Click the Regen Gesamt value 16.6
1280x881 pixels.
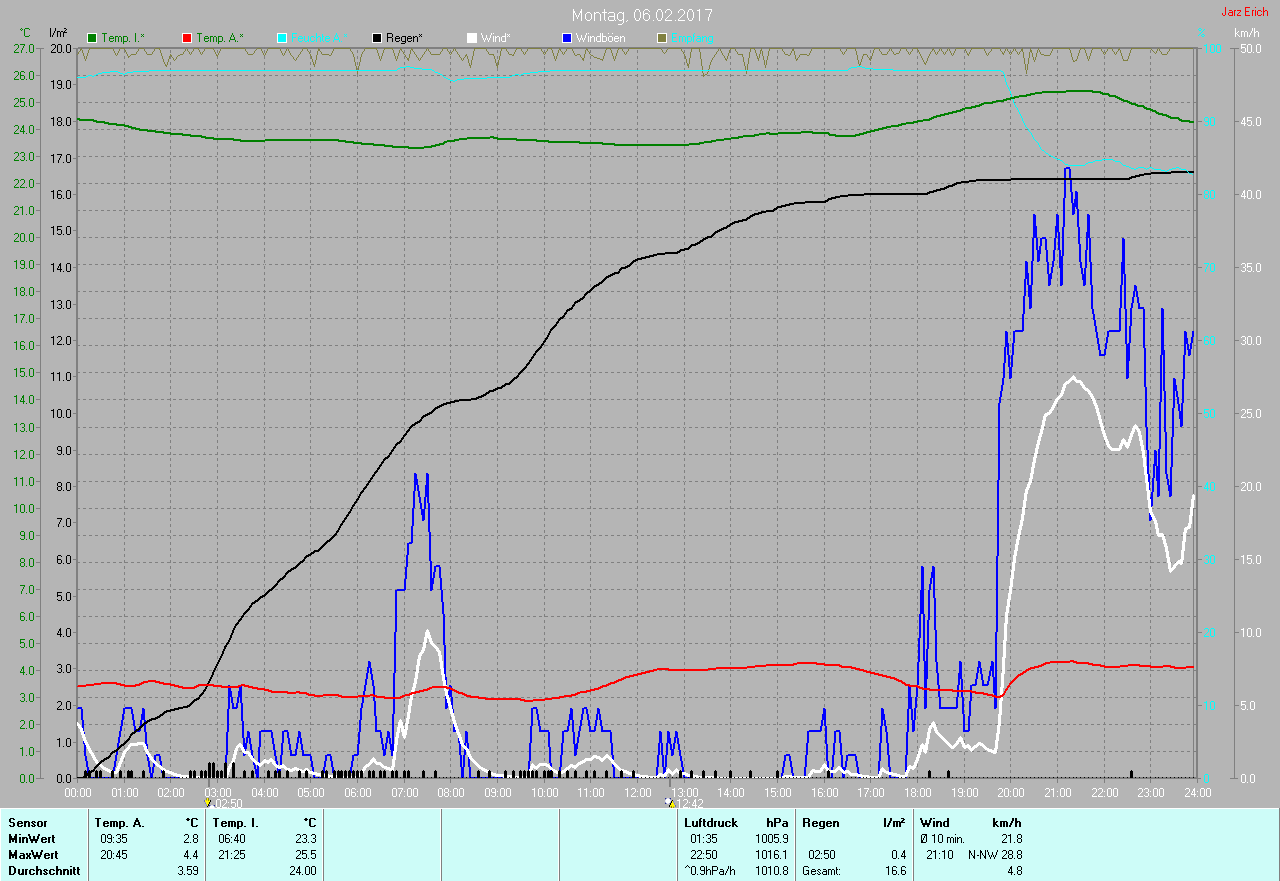pos(895,871)
